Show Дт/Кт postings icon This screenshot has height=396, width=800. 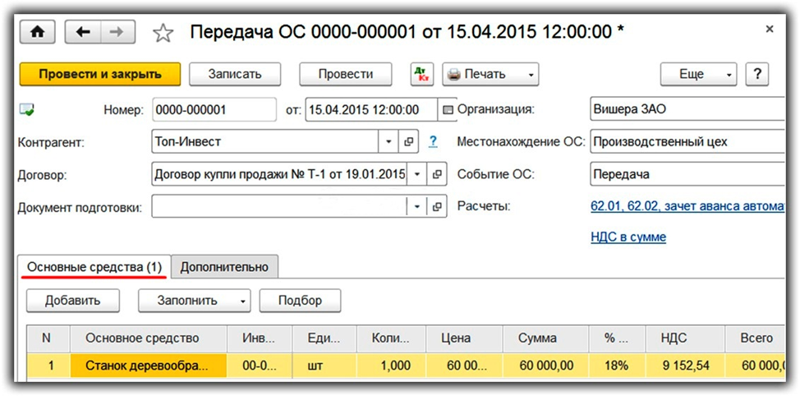point(422,75)
